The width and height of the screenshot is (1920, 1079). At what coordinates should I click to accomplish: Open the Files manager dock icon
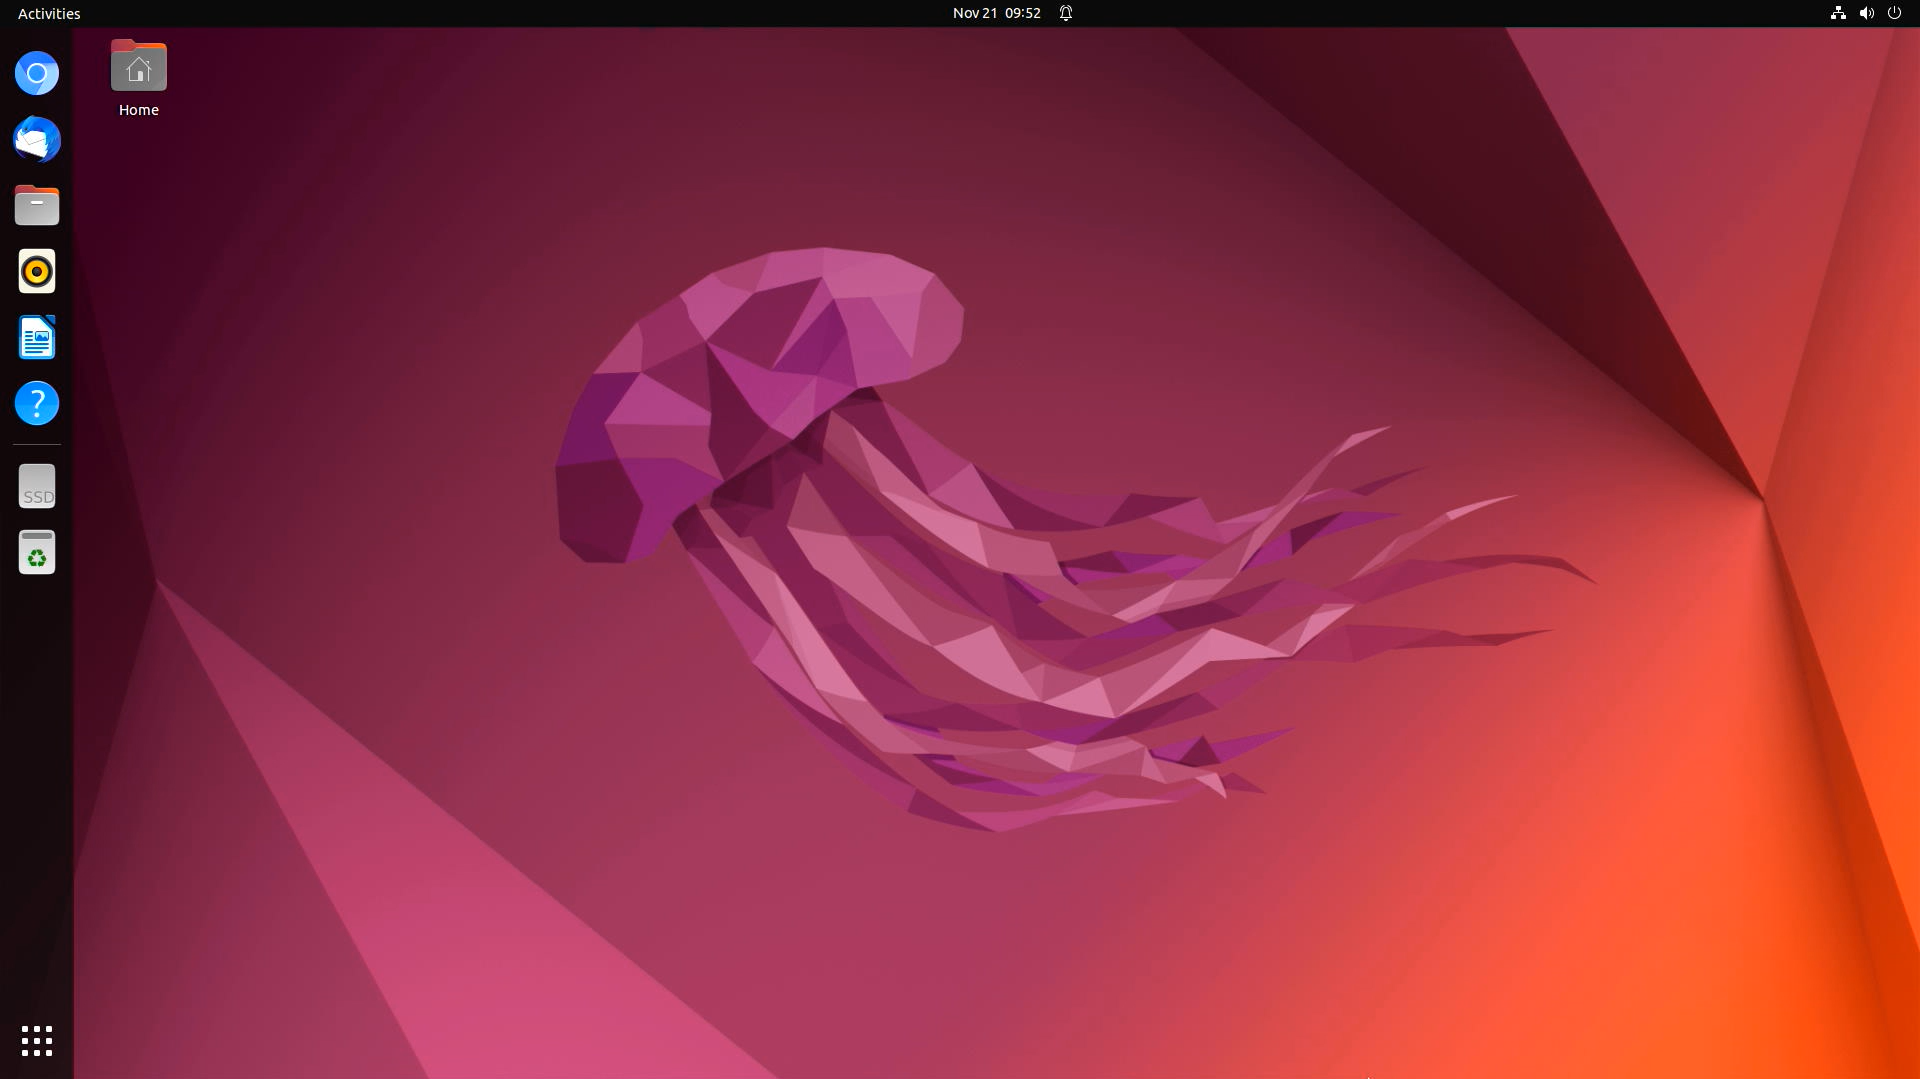(x=37, y=205)
